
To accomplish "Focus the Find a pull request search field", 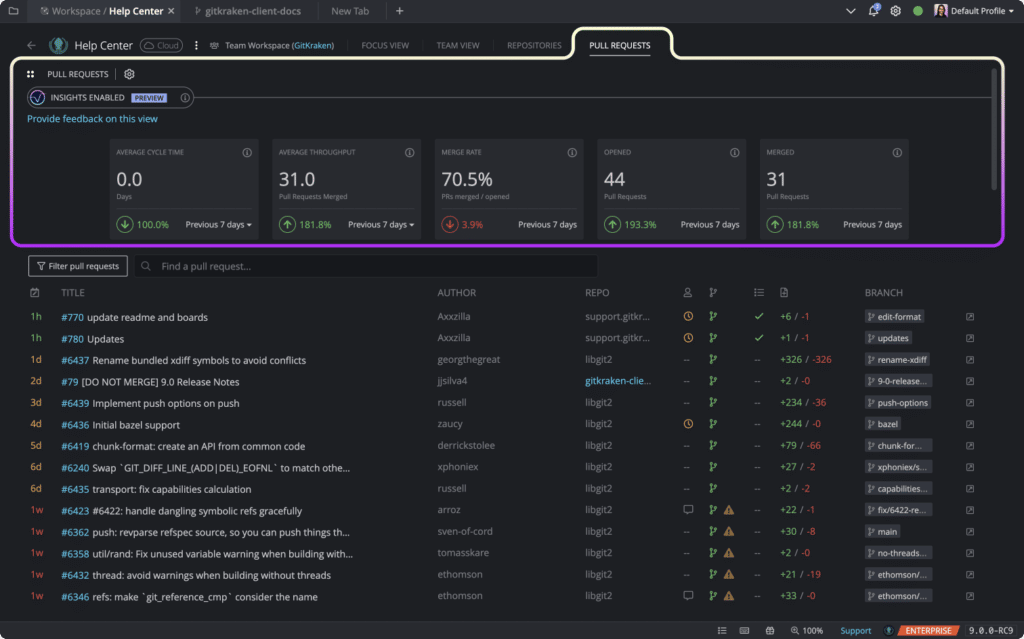I will (366, 266).
